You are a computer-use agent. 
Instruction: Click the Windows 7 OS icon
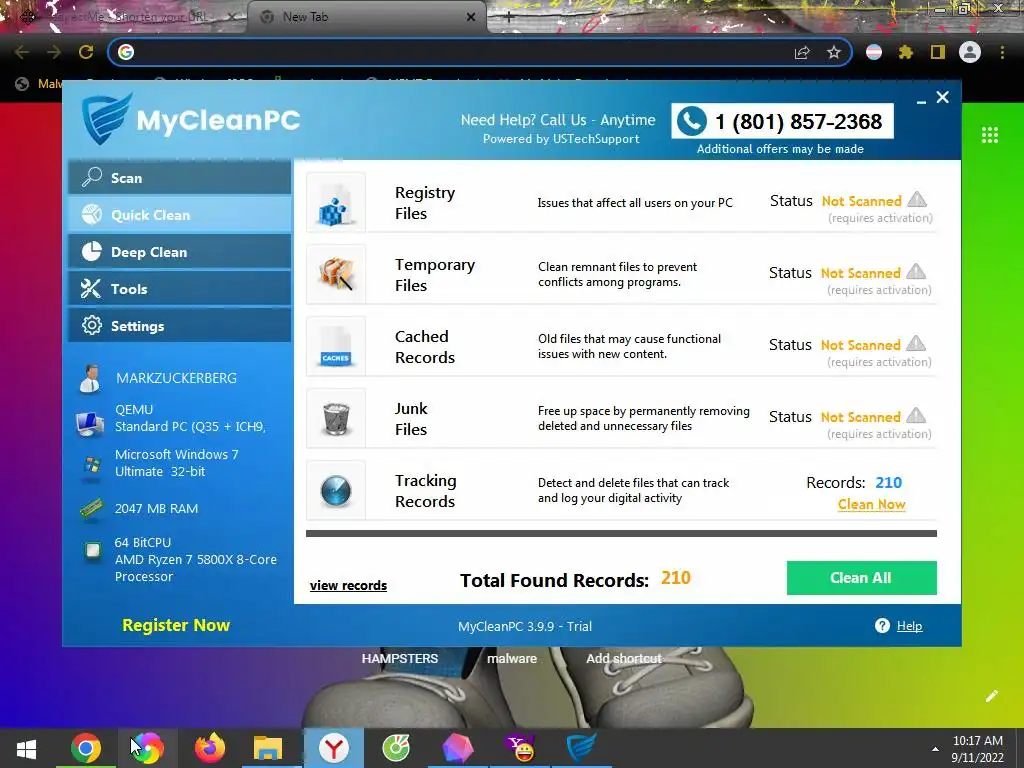92,466
